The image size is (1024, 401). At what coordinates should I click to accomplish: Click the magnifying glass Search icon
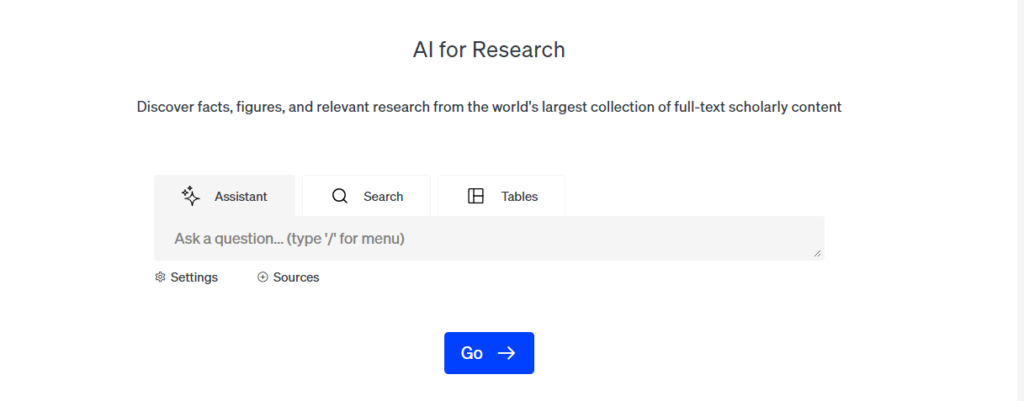pos(340,196)
